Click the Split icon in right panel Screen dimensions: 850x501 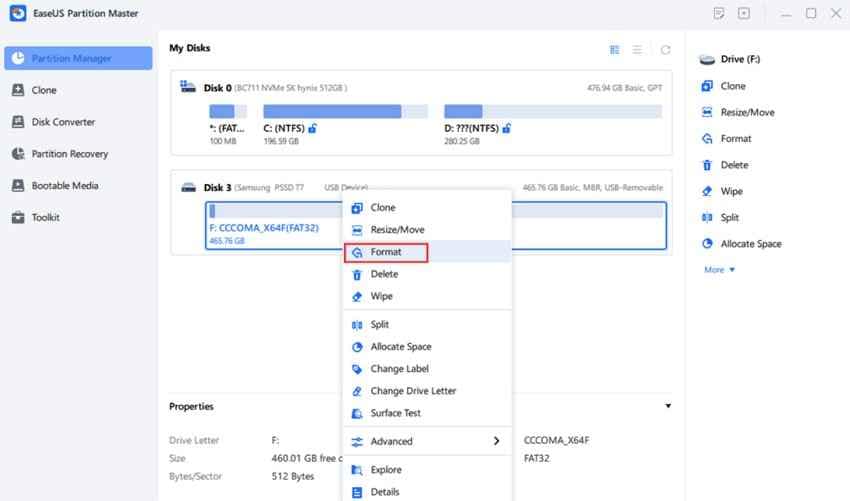point(707,218)
